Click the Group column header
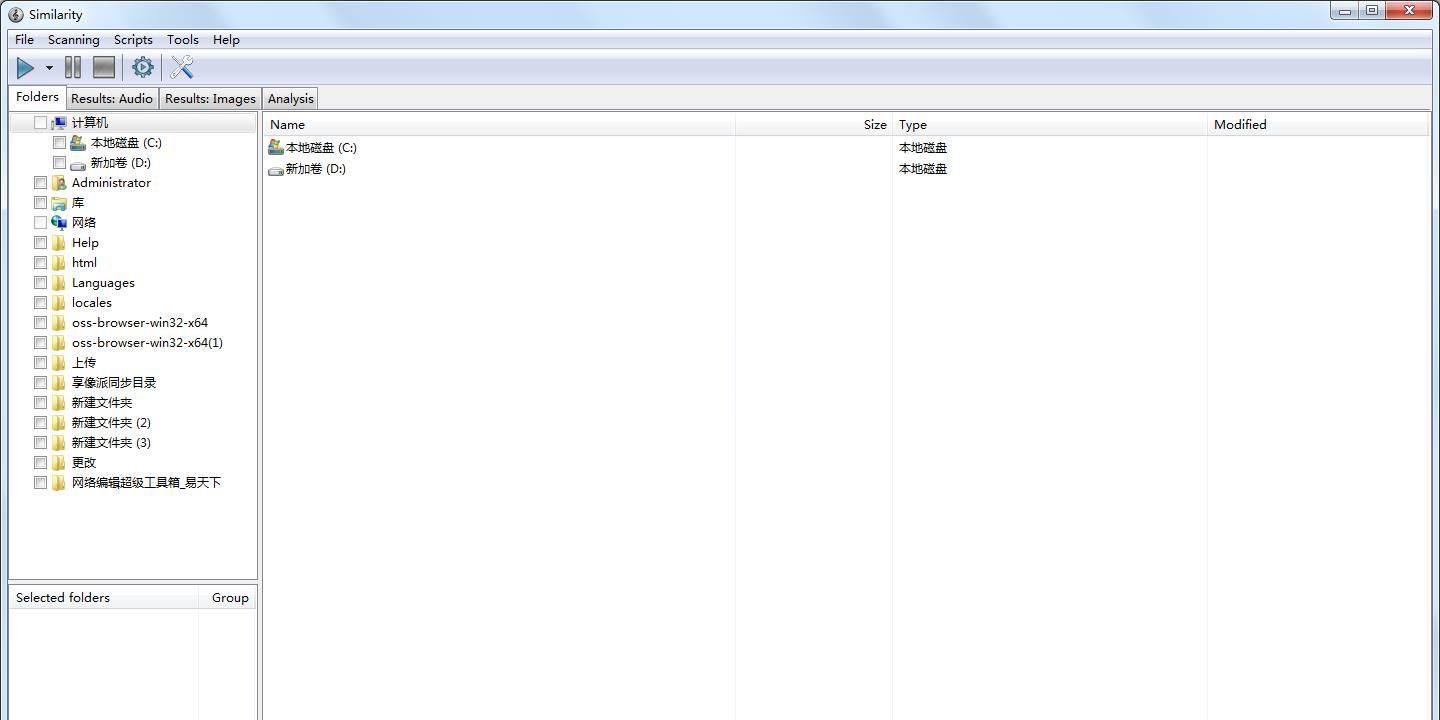This screenshot has height=720, width=1440. point(229,598)
